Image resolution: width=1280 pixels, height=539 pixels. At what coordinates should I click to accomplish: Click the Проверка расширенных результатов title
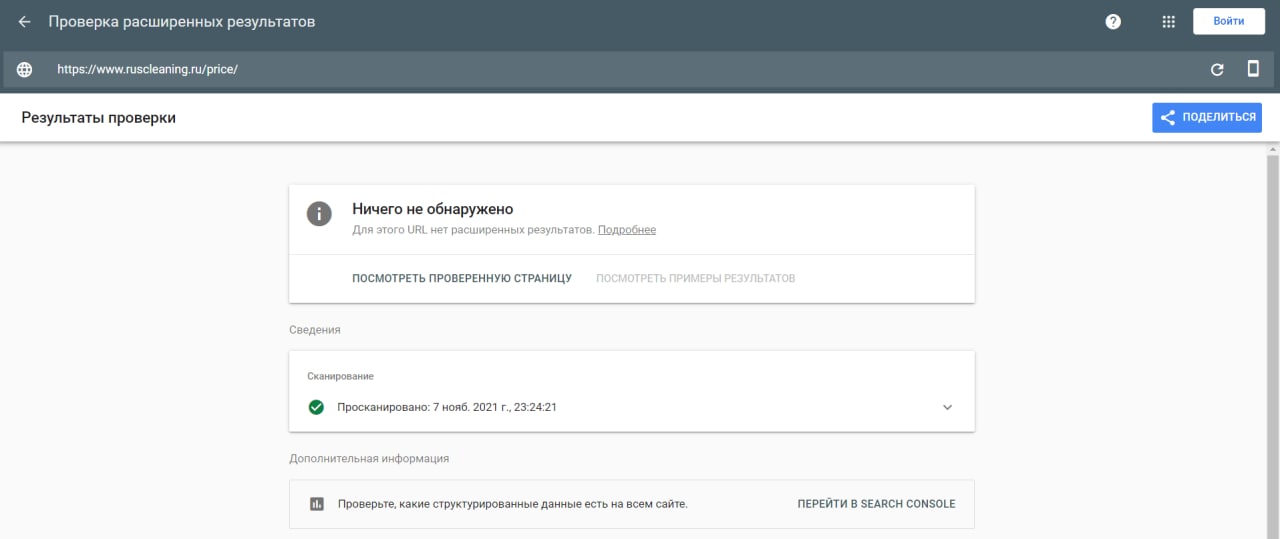[181, 21]
